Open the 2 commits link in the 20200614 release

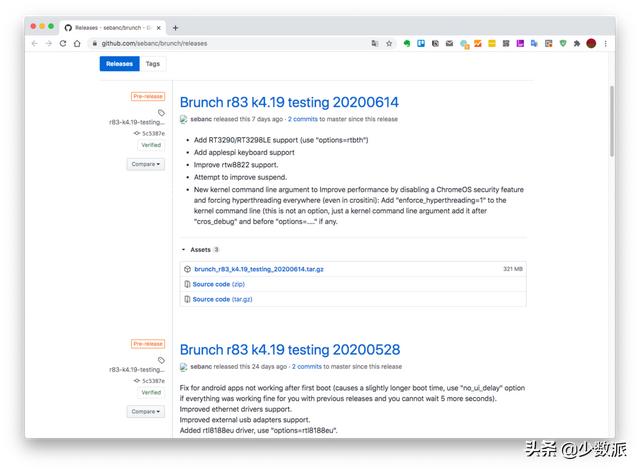pos(302,119)
